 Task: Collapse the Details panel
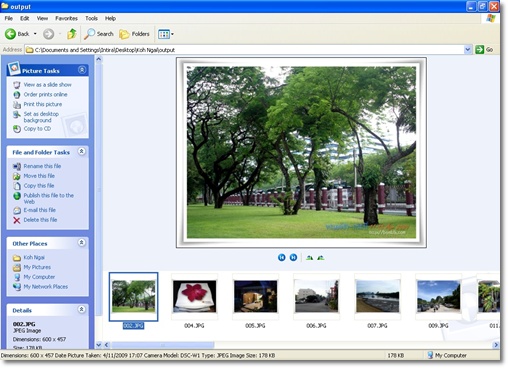pos(81,309)
